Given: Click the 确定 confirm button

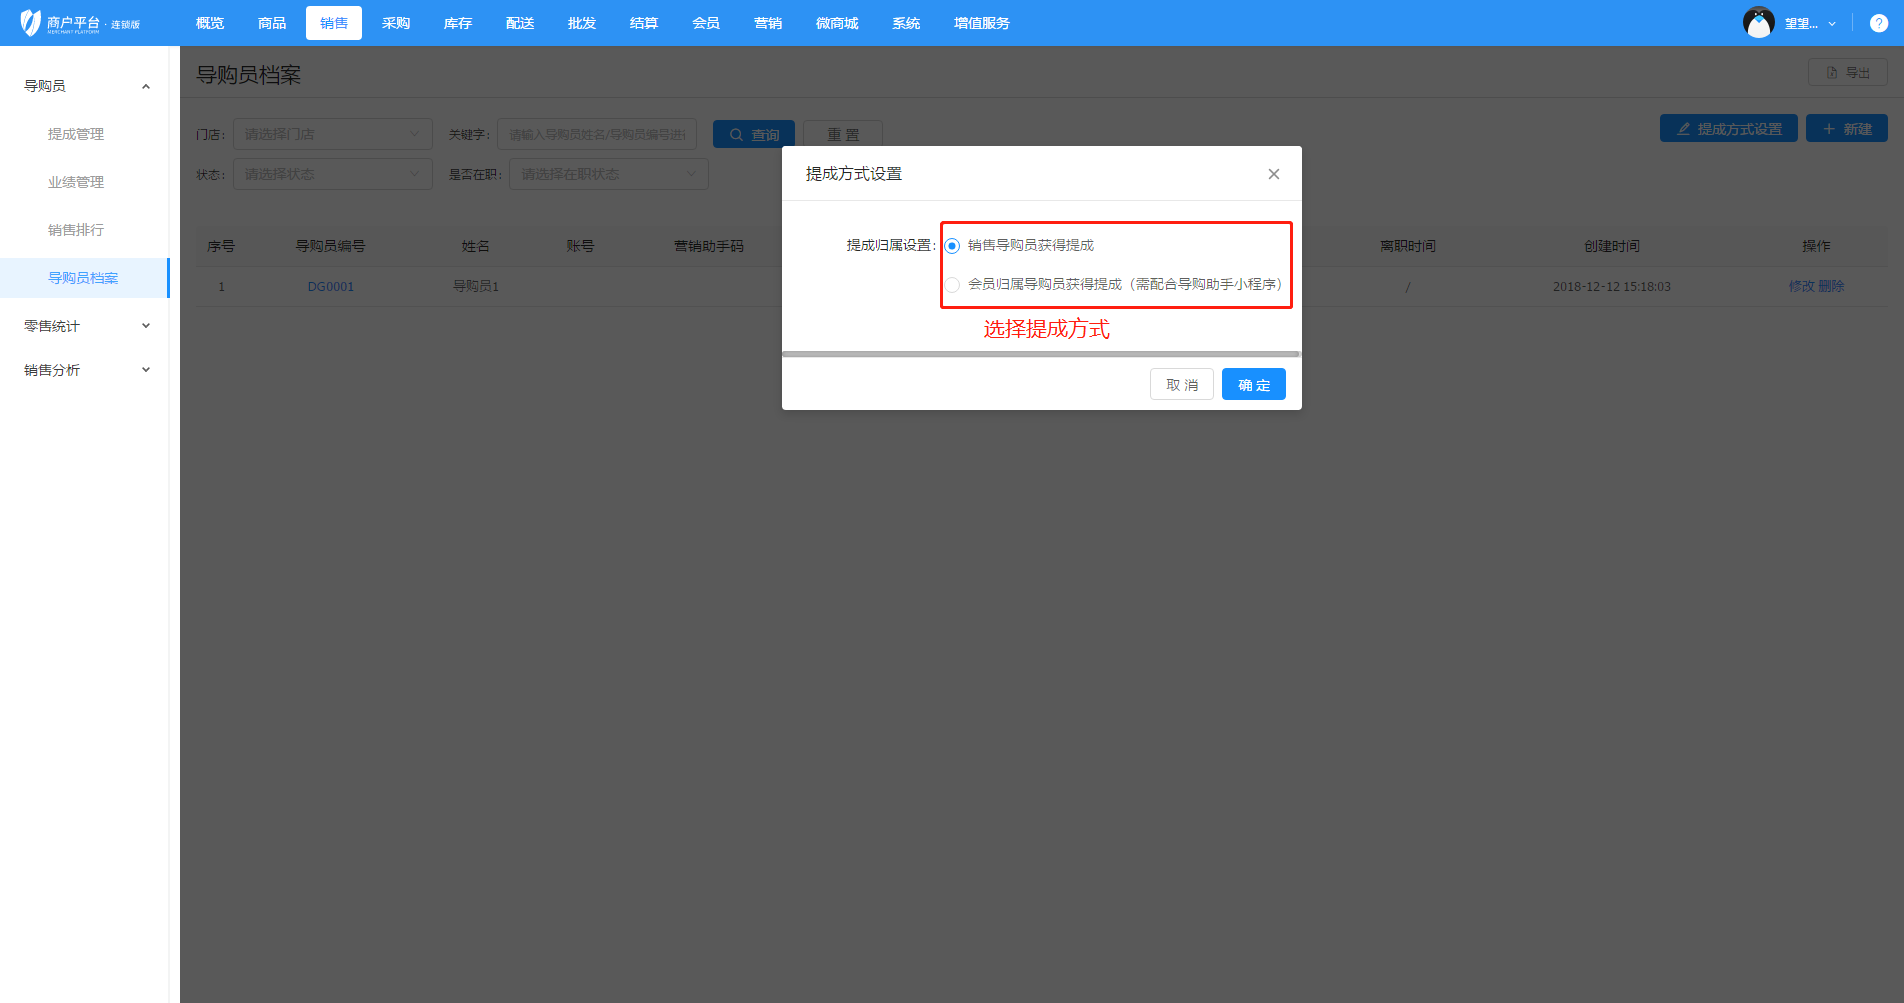Looking at the screenshot, I should 1253,385.
